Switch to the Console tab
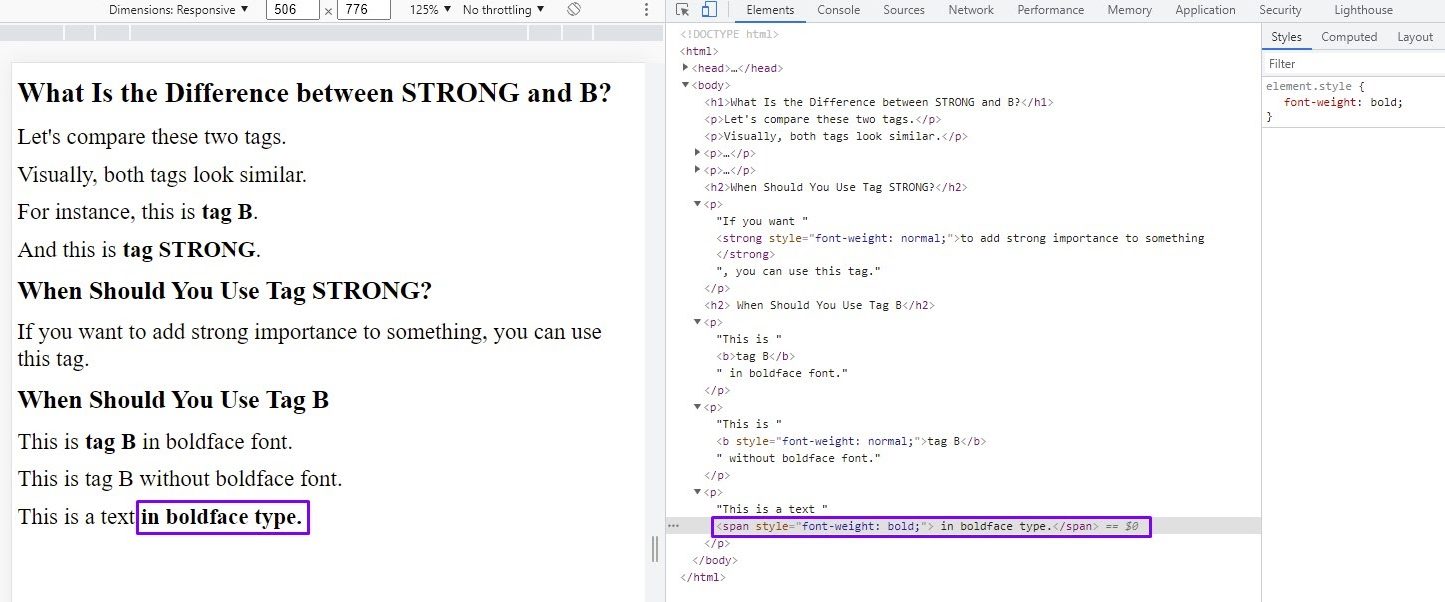The image size is (1445, 602). 838,9
